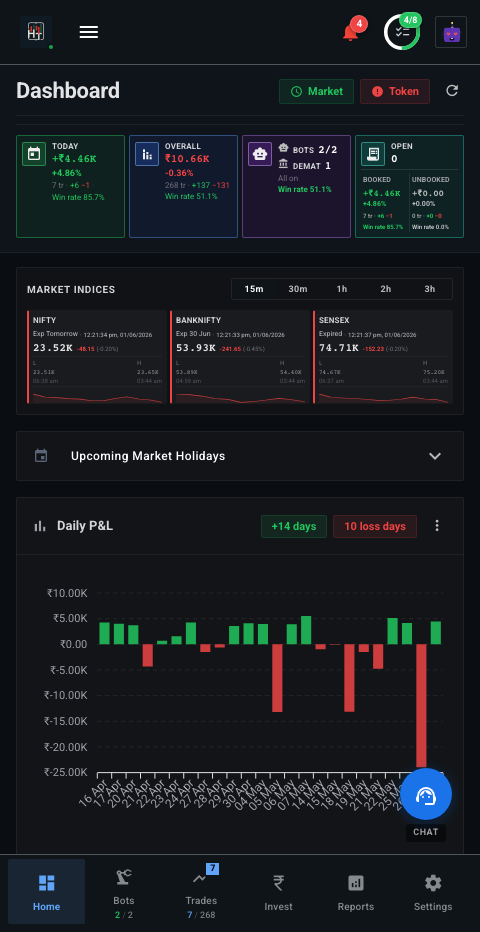Viewport: 480px width, 932px height.
Task: Click the robot icon in Bots card
Action: [260, 154]
